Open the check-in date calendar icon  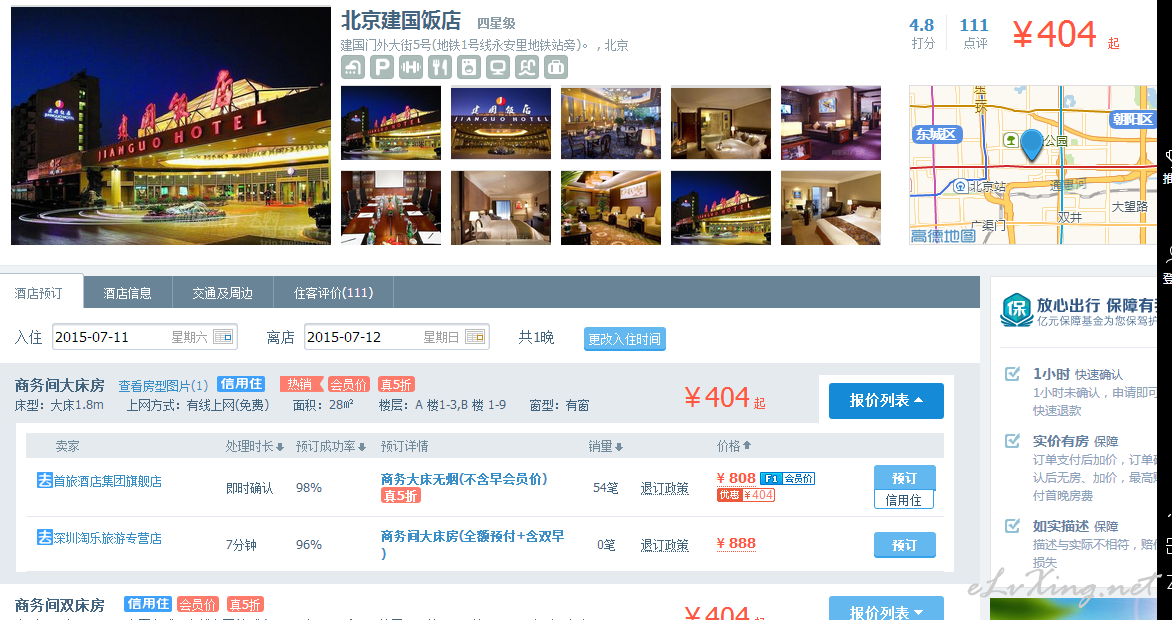click(x=223, y=337)
